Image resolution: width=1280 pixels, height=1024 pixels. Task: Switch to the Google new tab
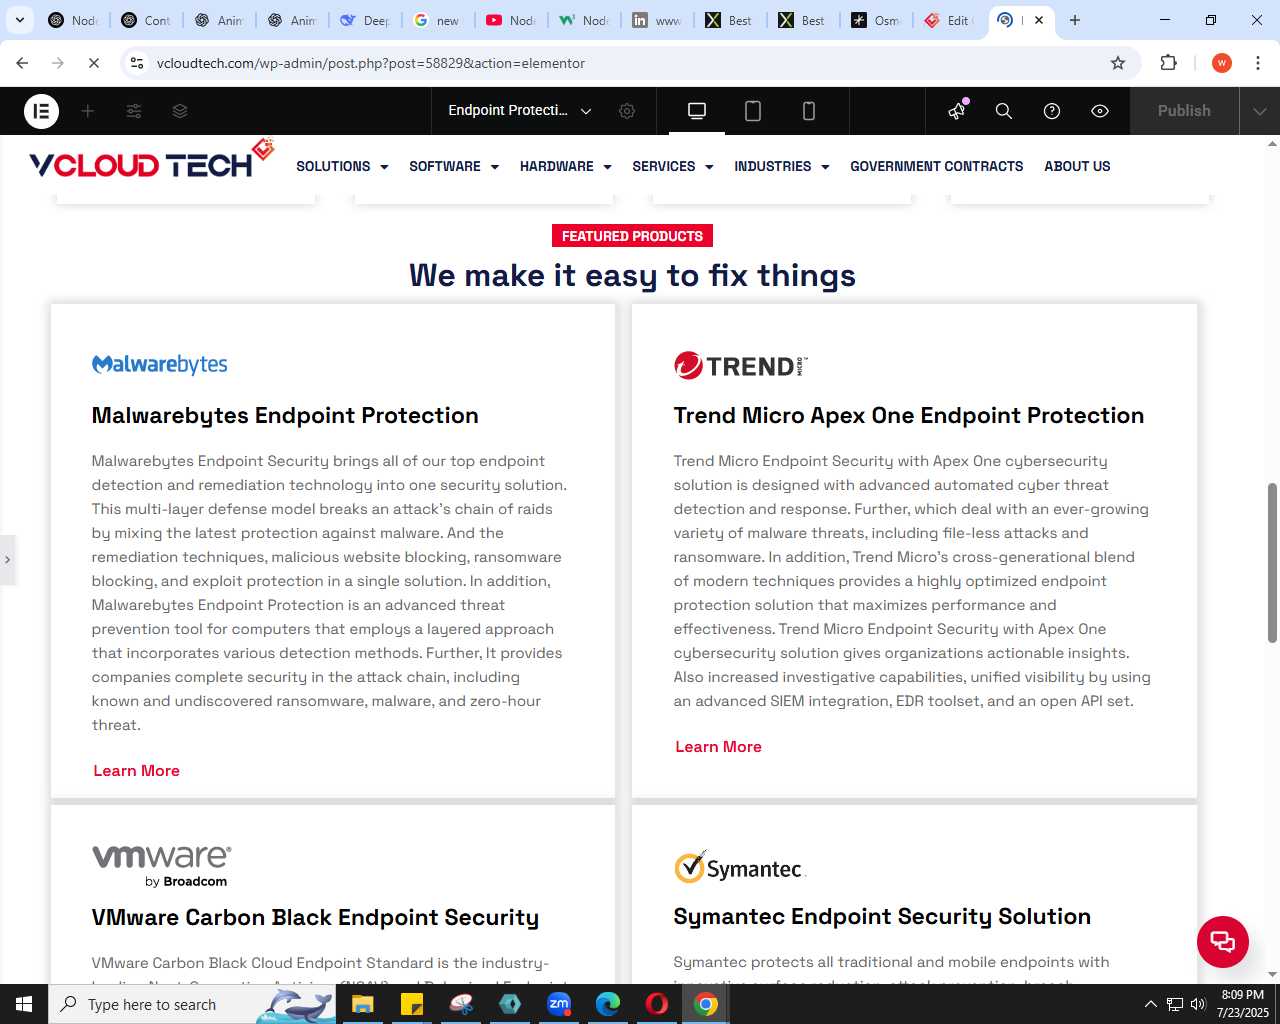[438, 20]
